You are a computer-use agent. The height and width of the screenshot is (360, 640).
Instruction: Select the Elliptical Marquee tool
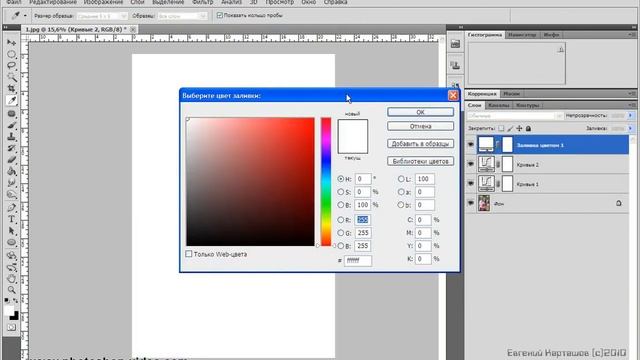tap(11, 54)
